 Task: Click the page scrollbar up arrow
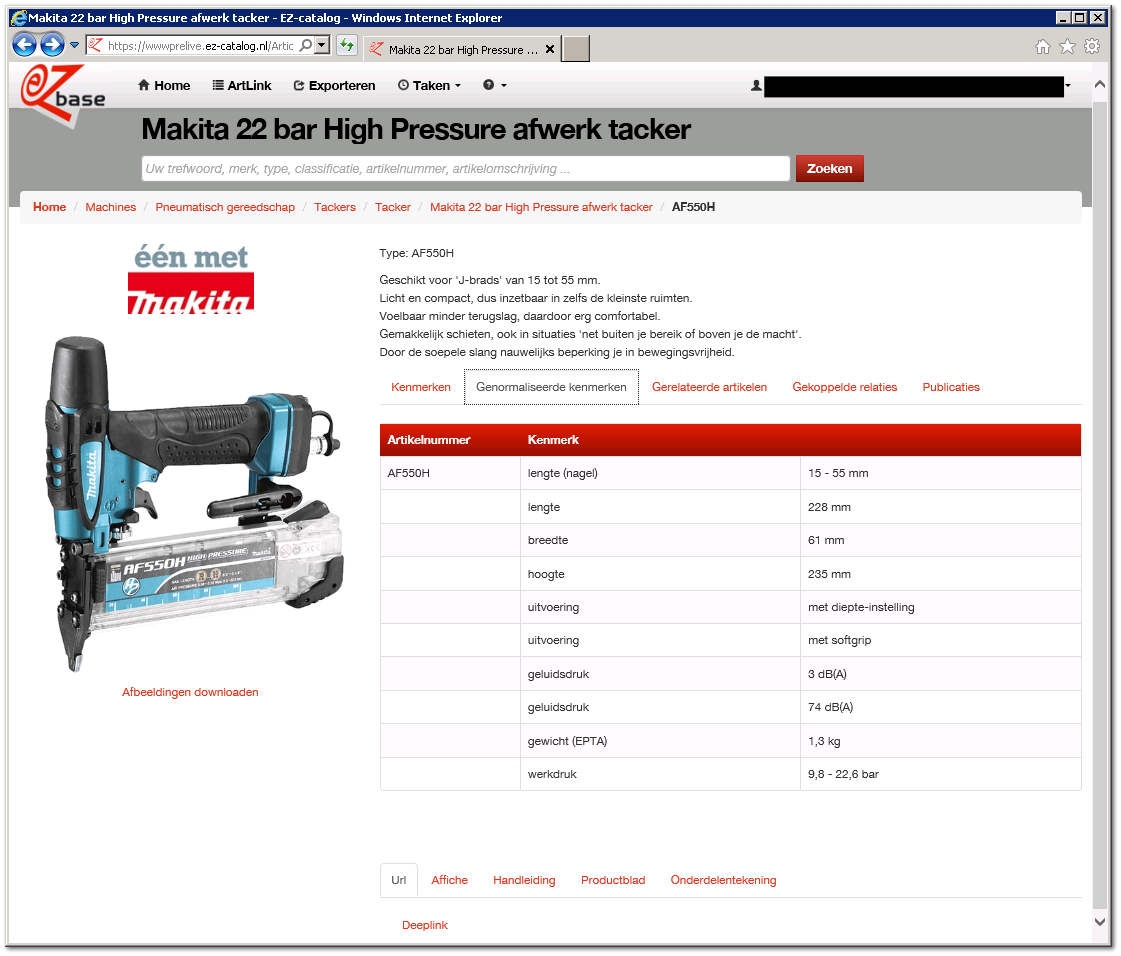tap(1100, 84)
